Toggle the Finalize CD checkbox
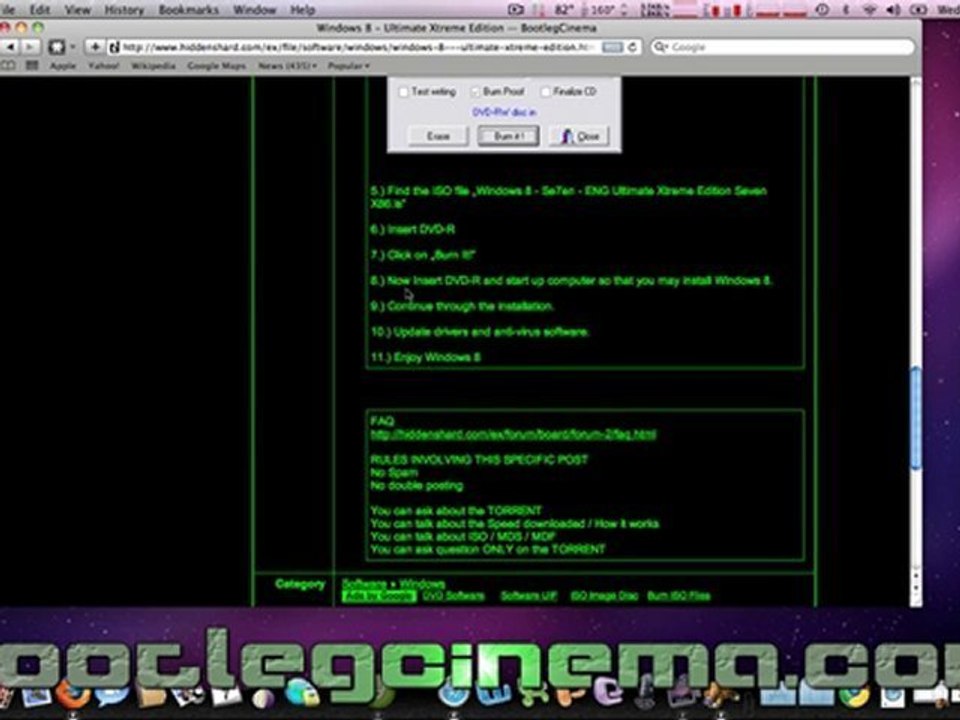This screenshot has height=720, width=960. click(546, 92)
